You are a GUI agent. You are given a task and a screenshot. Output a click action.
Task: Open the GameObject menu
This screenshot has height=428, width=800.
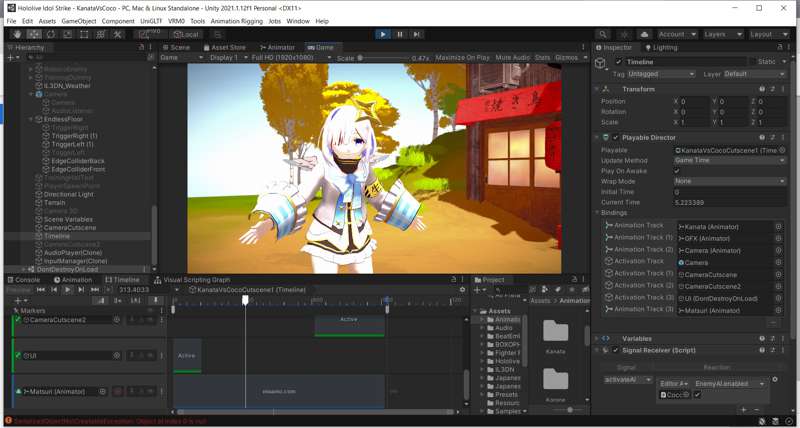[78, 21]
